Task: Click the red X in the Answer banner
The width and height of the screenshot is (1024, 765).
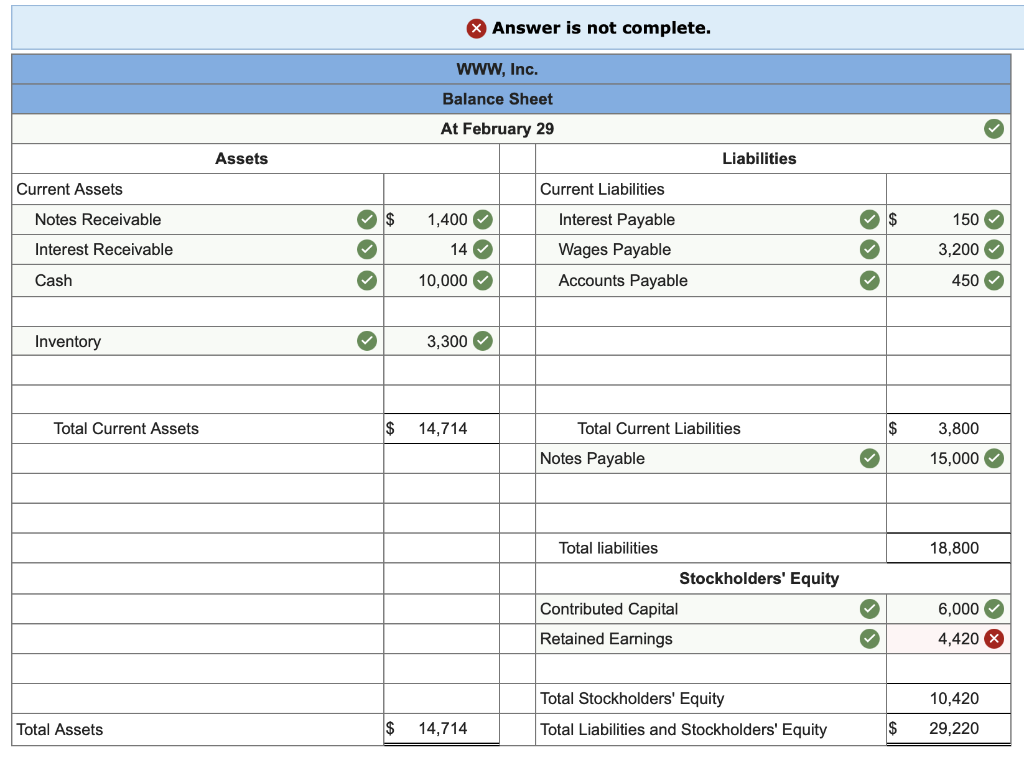Action: tap(477, 27)
